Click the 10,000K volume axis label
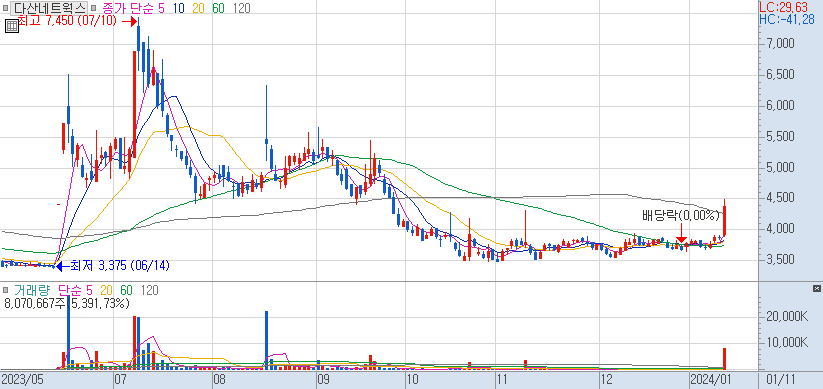 pyautogui.click(x=786, y=343)
